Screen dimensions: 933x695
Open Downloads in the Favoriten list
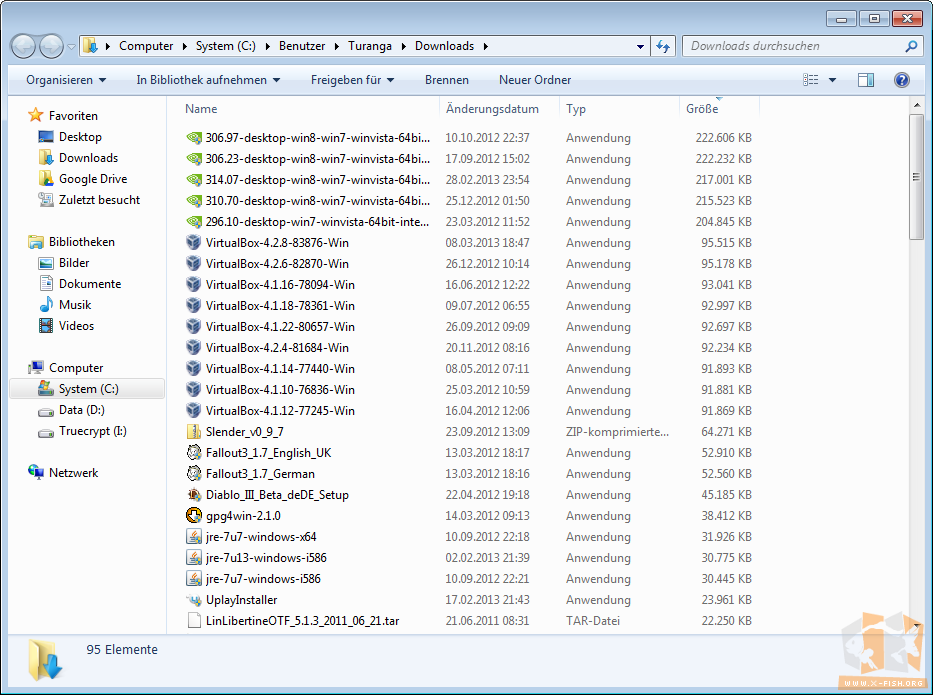click(x=87, y=158)
